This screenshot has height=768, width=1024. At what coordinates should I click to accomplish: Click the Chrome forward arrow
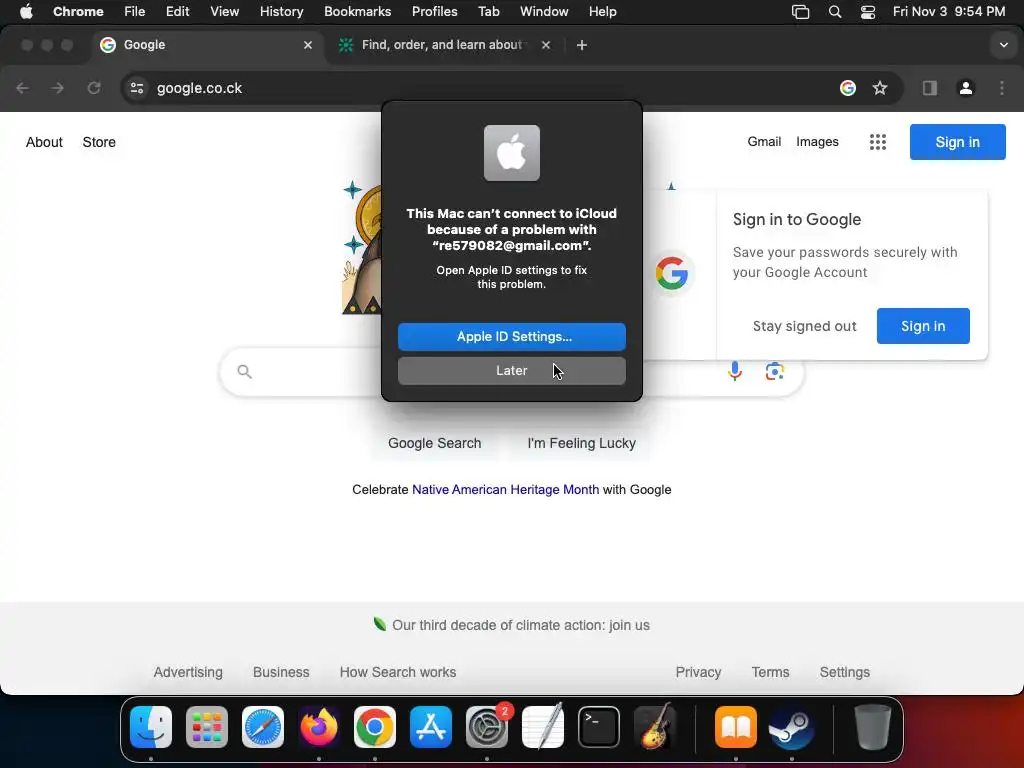click(x=58, y=88)
